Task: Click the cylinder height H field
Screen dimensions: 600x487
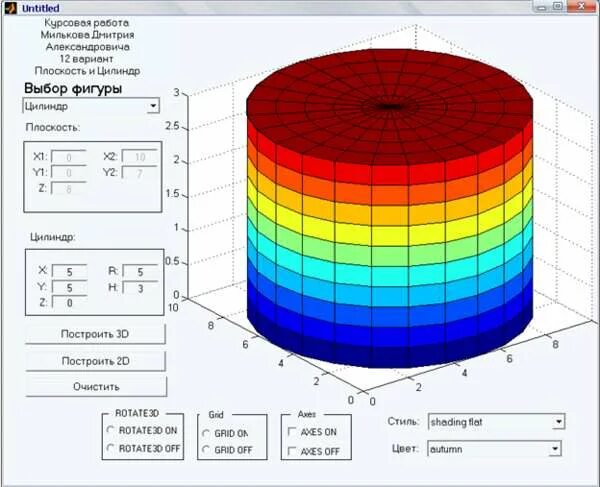Action: click(140, 287)
